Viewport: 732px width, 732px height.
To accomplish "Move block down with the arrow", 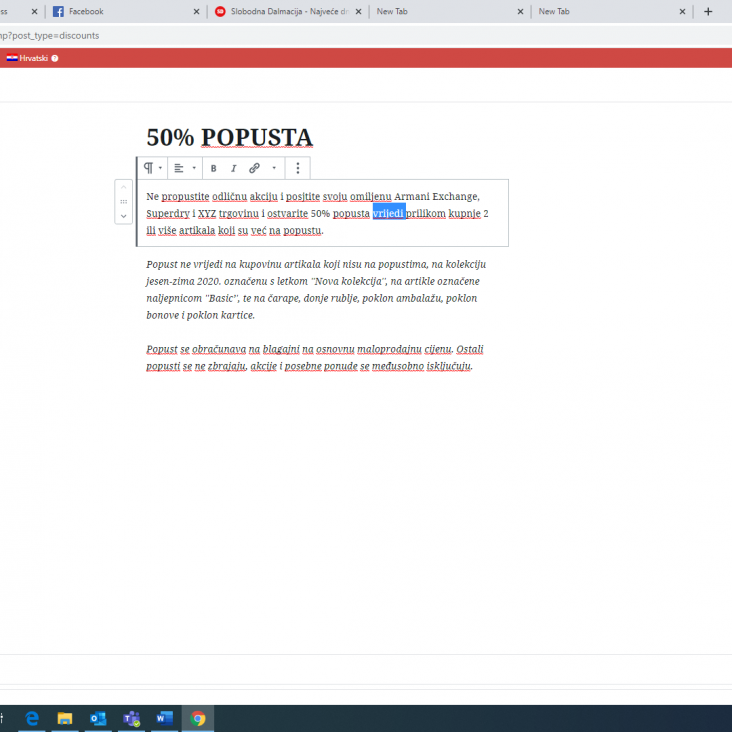I will (x=124, y=216).
